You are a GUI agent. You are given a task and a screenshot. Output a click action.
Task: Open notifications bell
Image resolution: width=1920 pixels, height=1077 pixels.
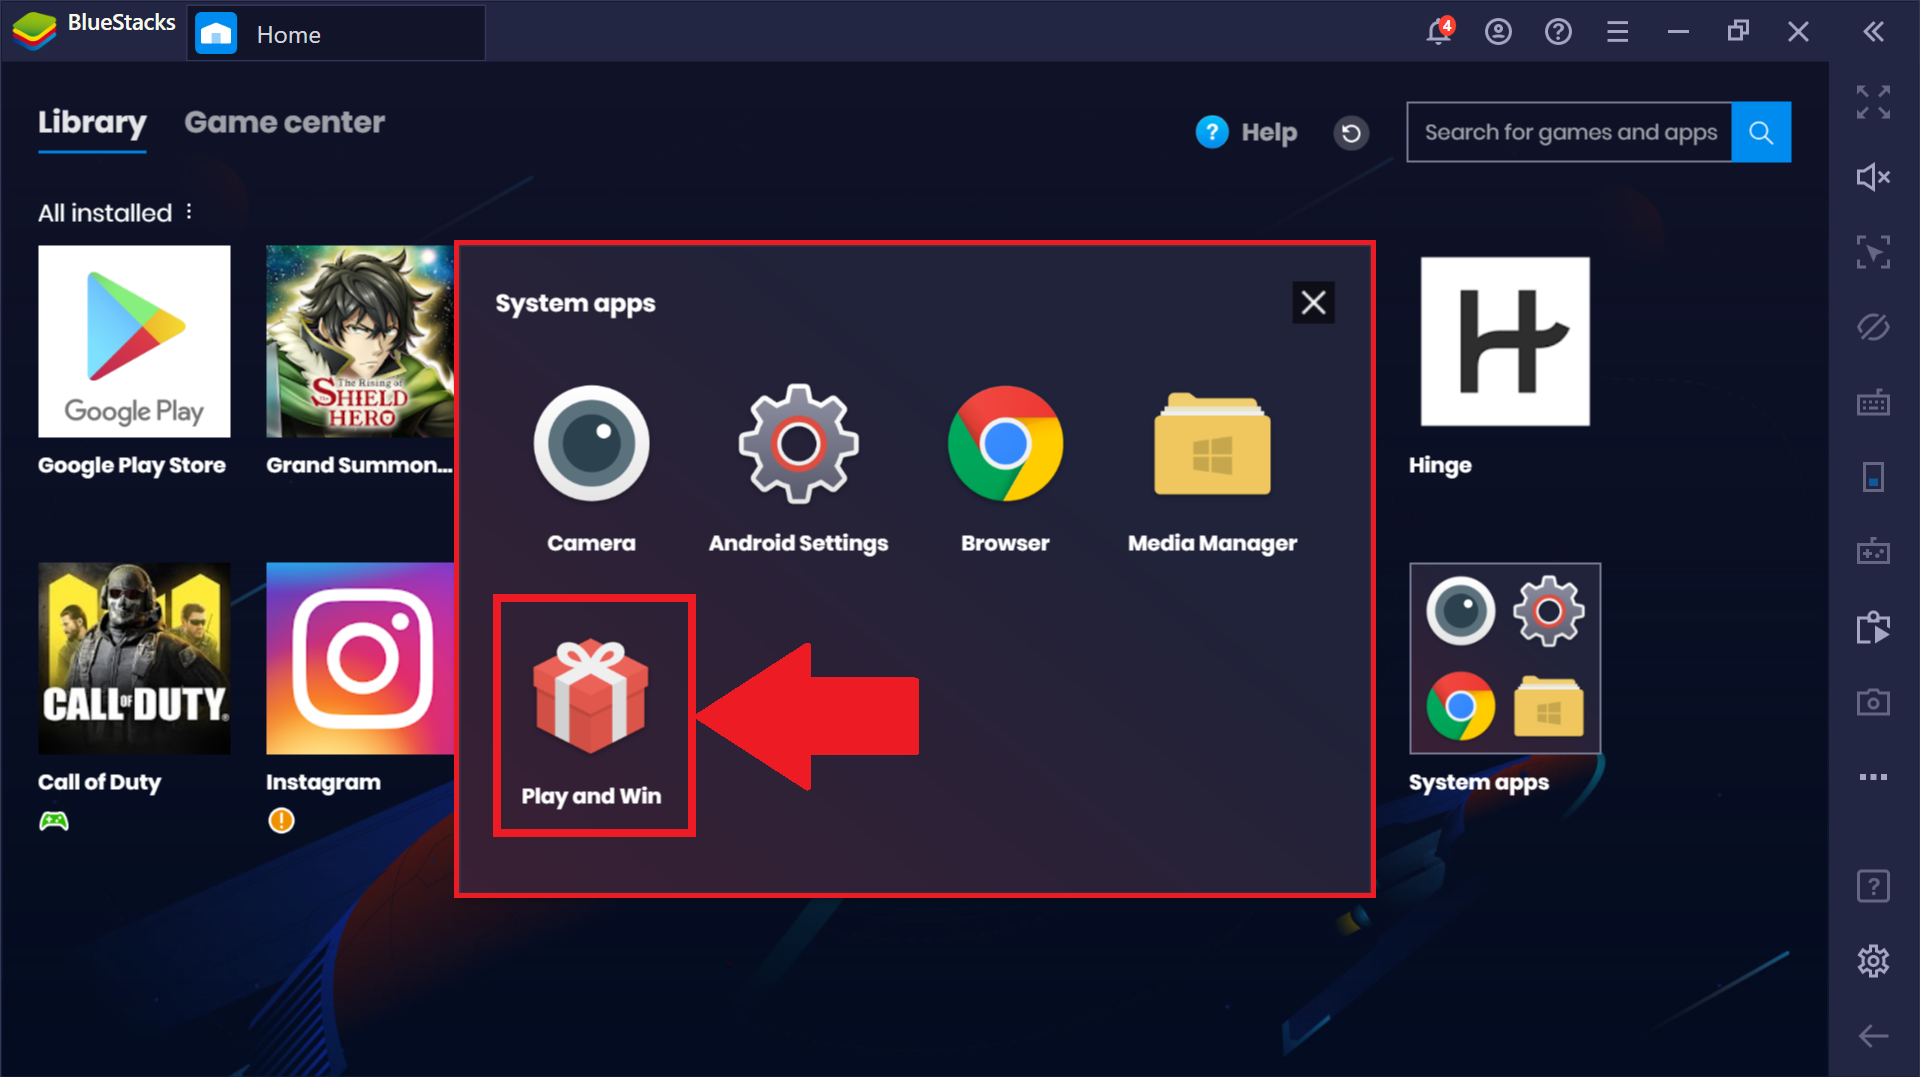1439,31
